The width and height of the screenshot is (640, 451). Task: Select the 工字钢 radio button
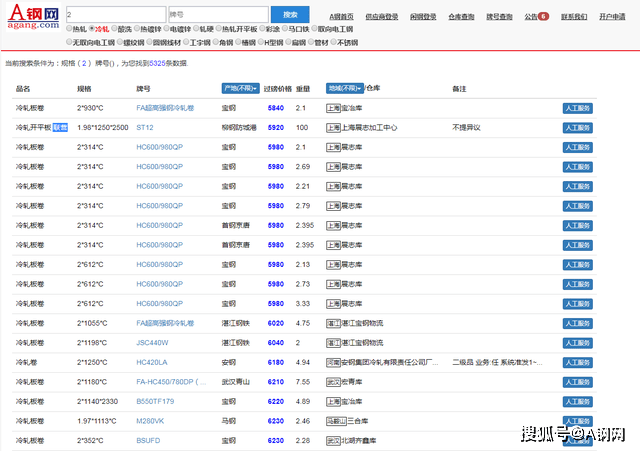click(x=186, y=42)
